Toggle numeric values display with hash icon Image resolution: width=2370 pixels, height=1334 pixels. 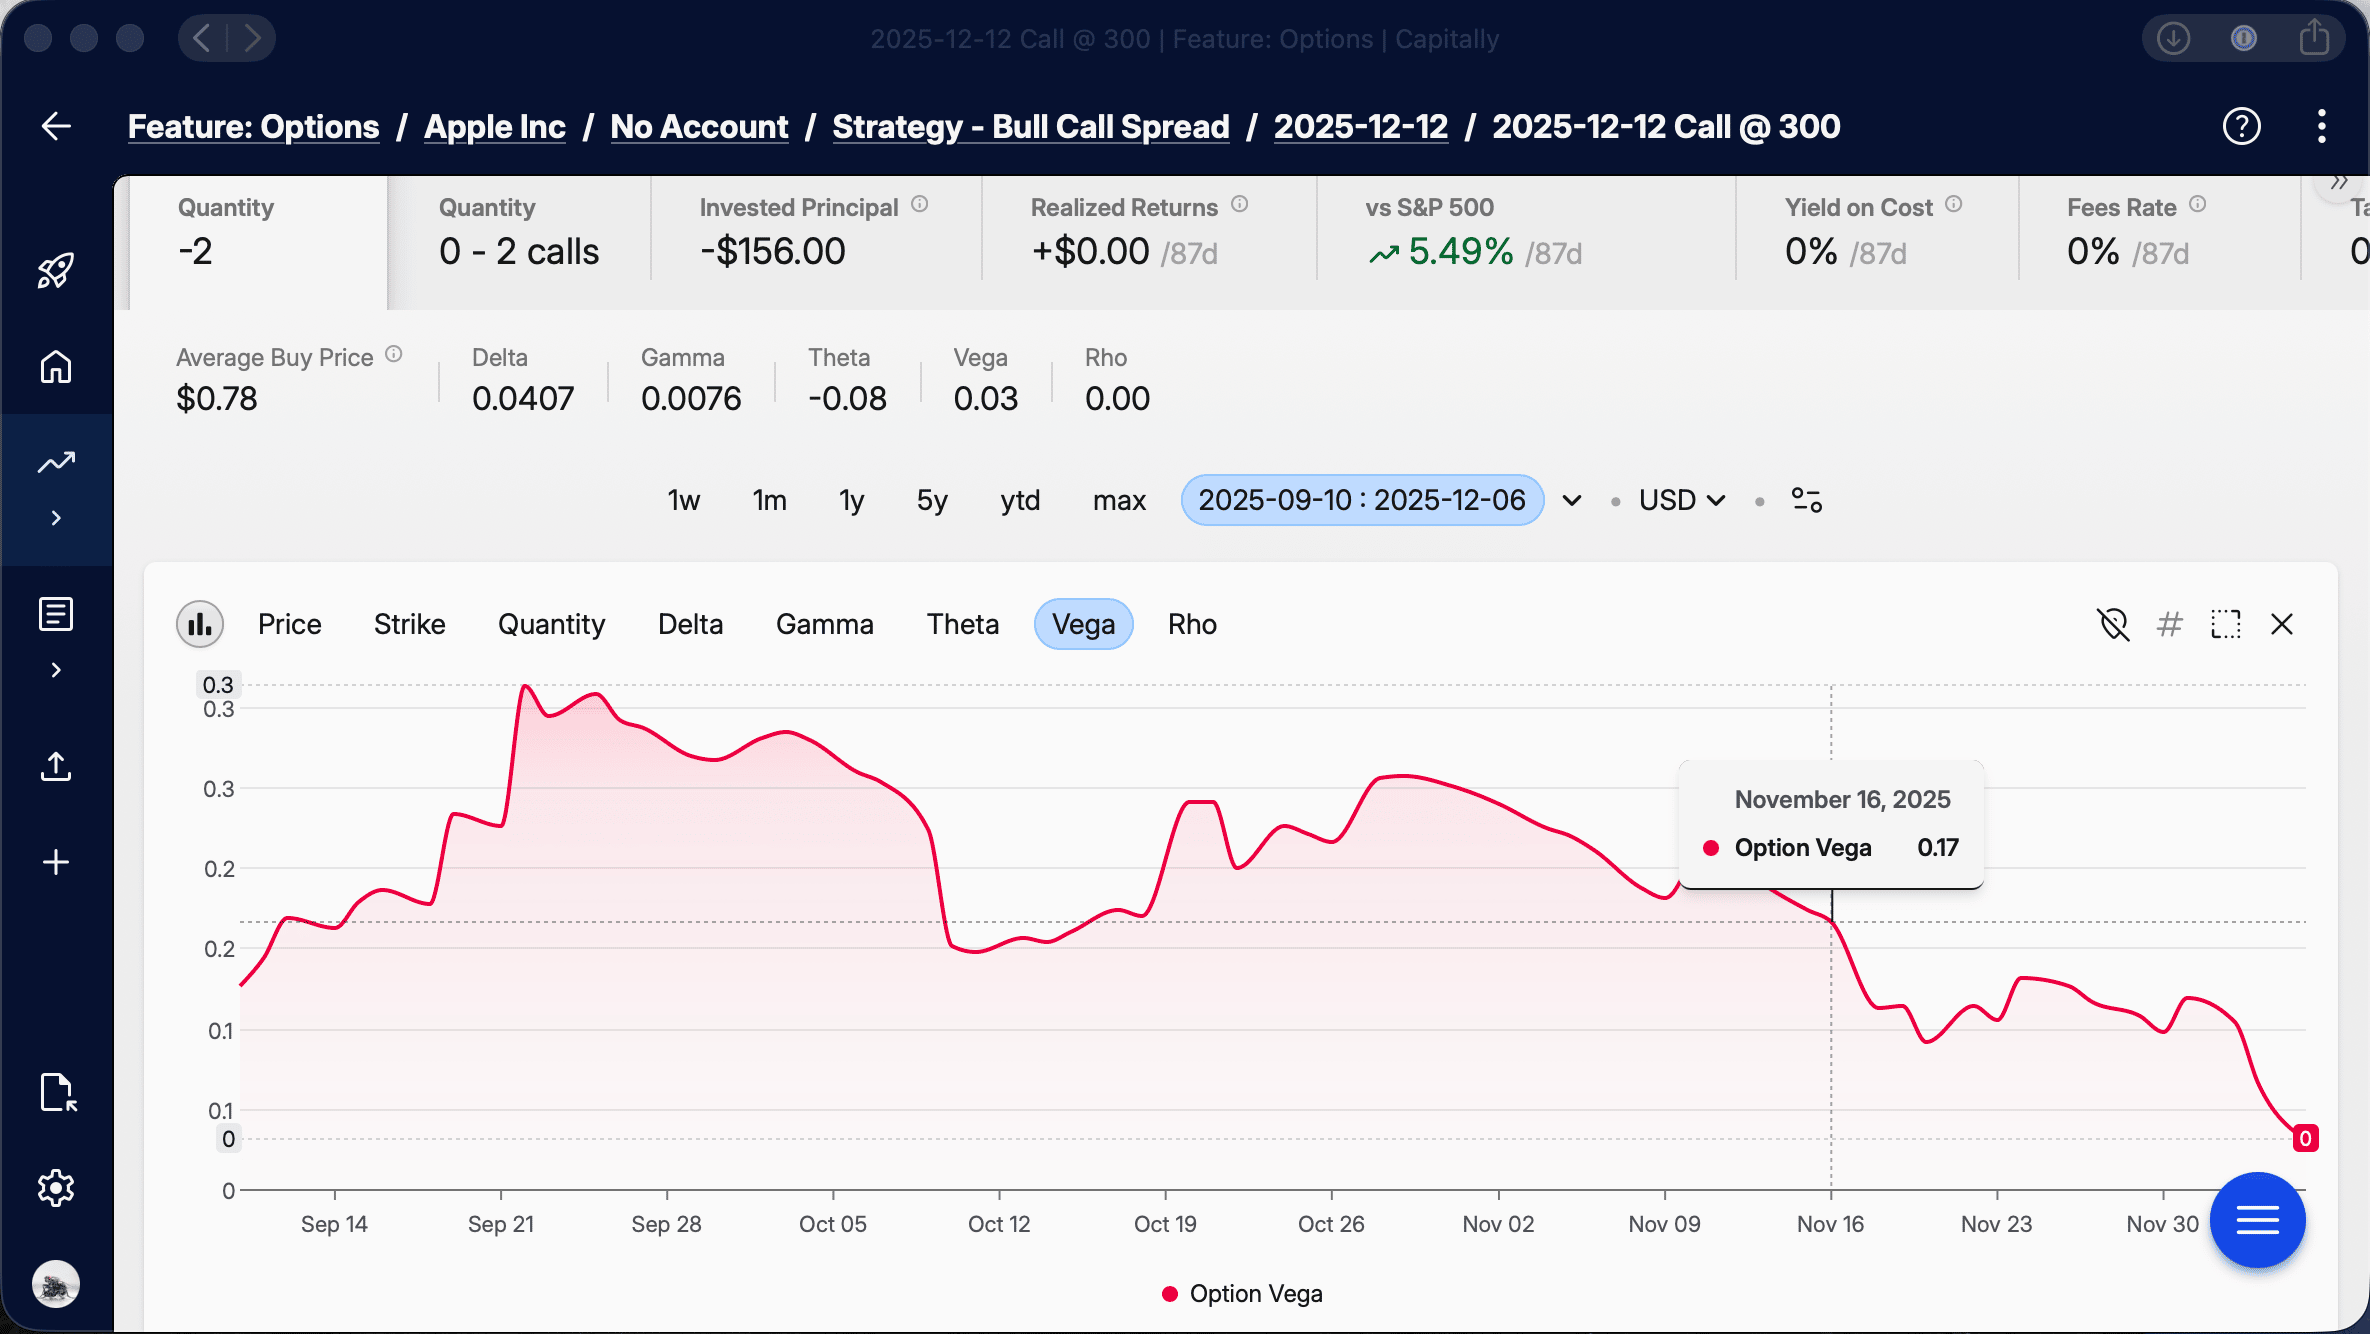(2170, 624)
